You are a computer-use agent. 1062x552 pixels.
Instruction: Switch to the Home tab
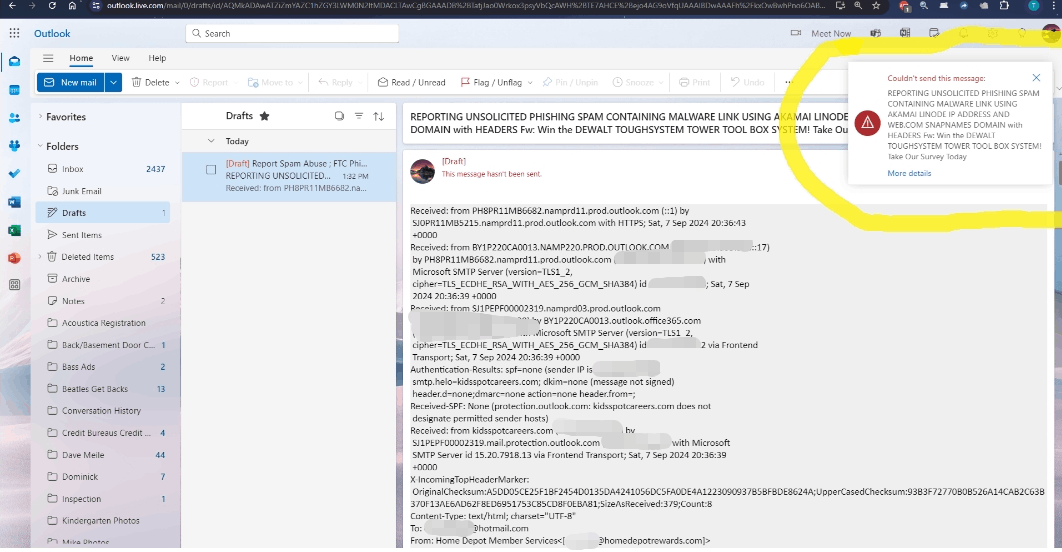81,58
